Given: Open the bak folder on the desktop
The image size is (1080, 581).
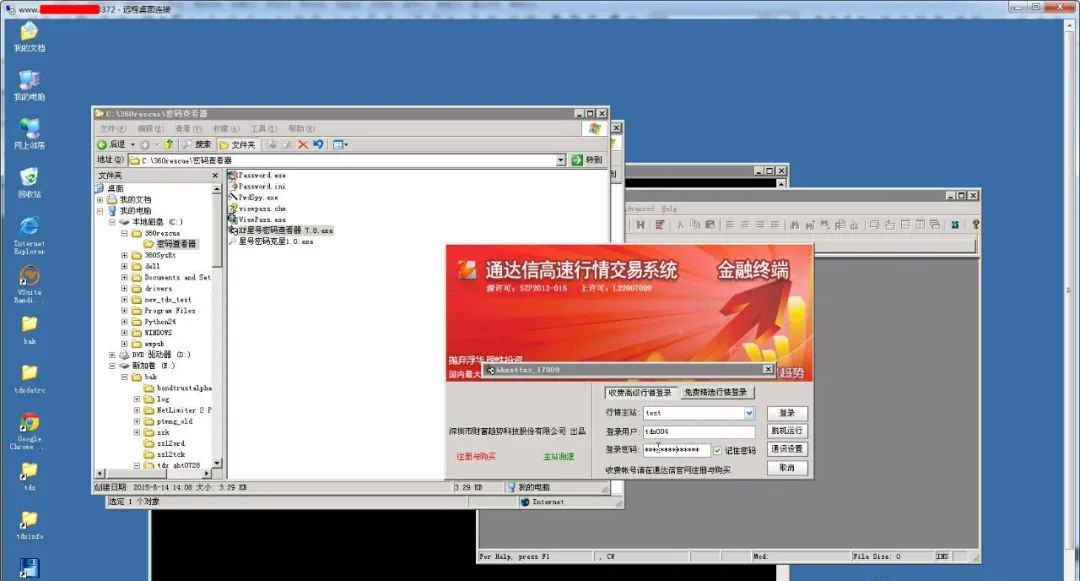Looking at the screenshot, I should click(x=29, y=329).
